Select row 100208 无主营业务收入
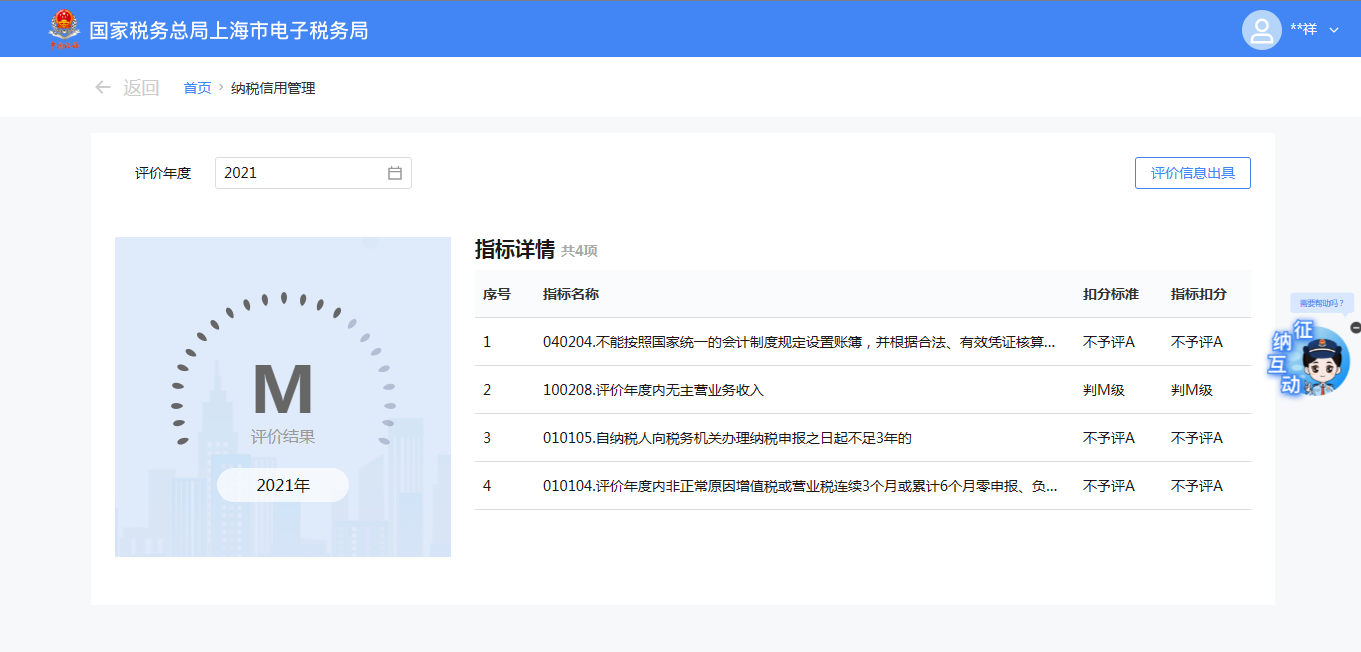This screenshot has width=1361, height=652. 653,390
